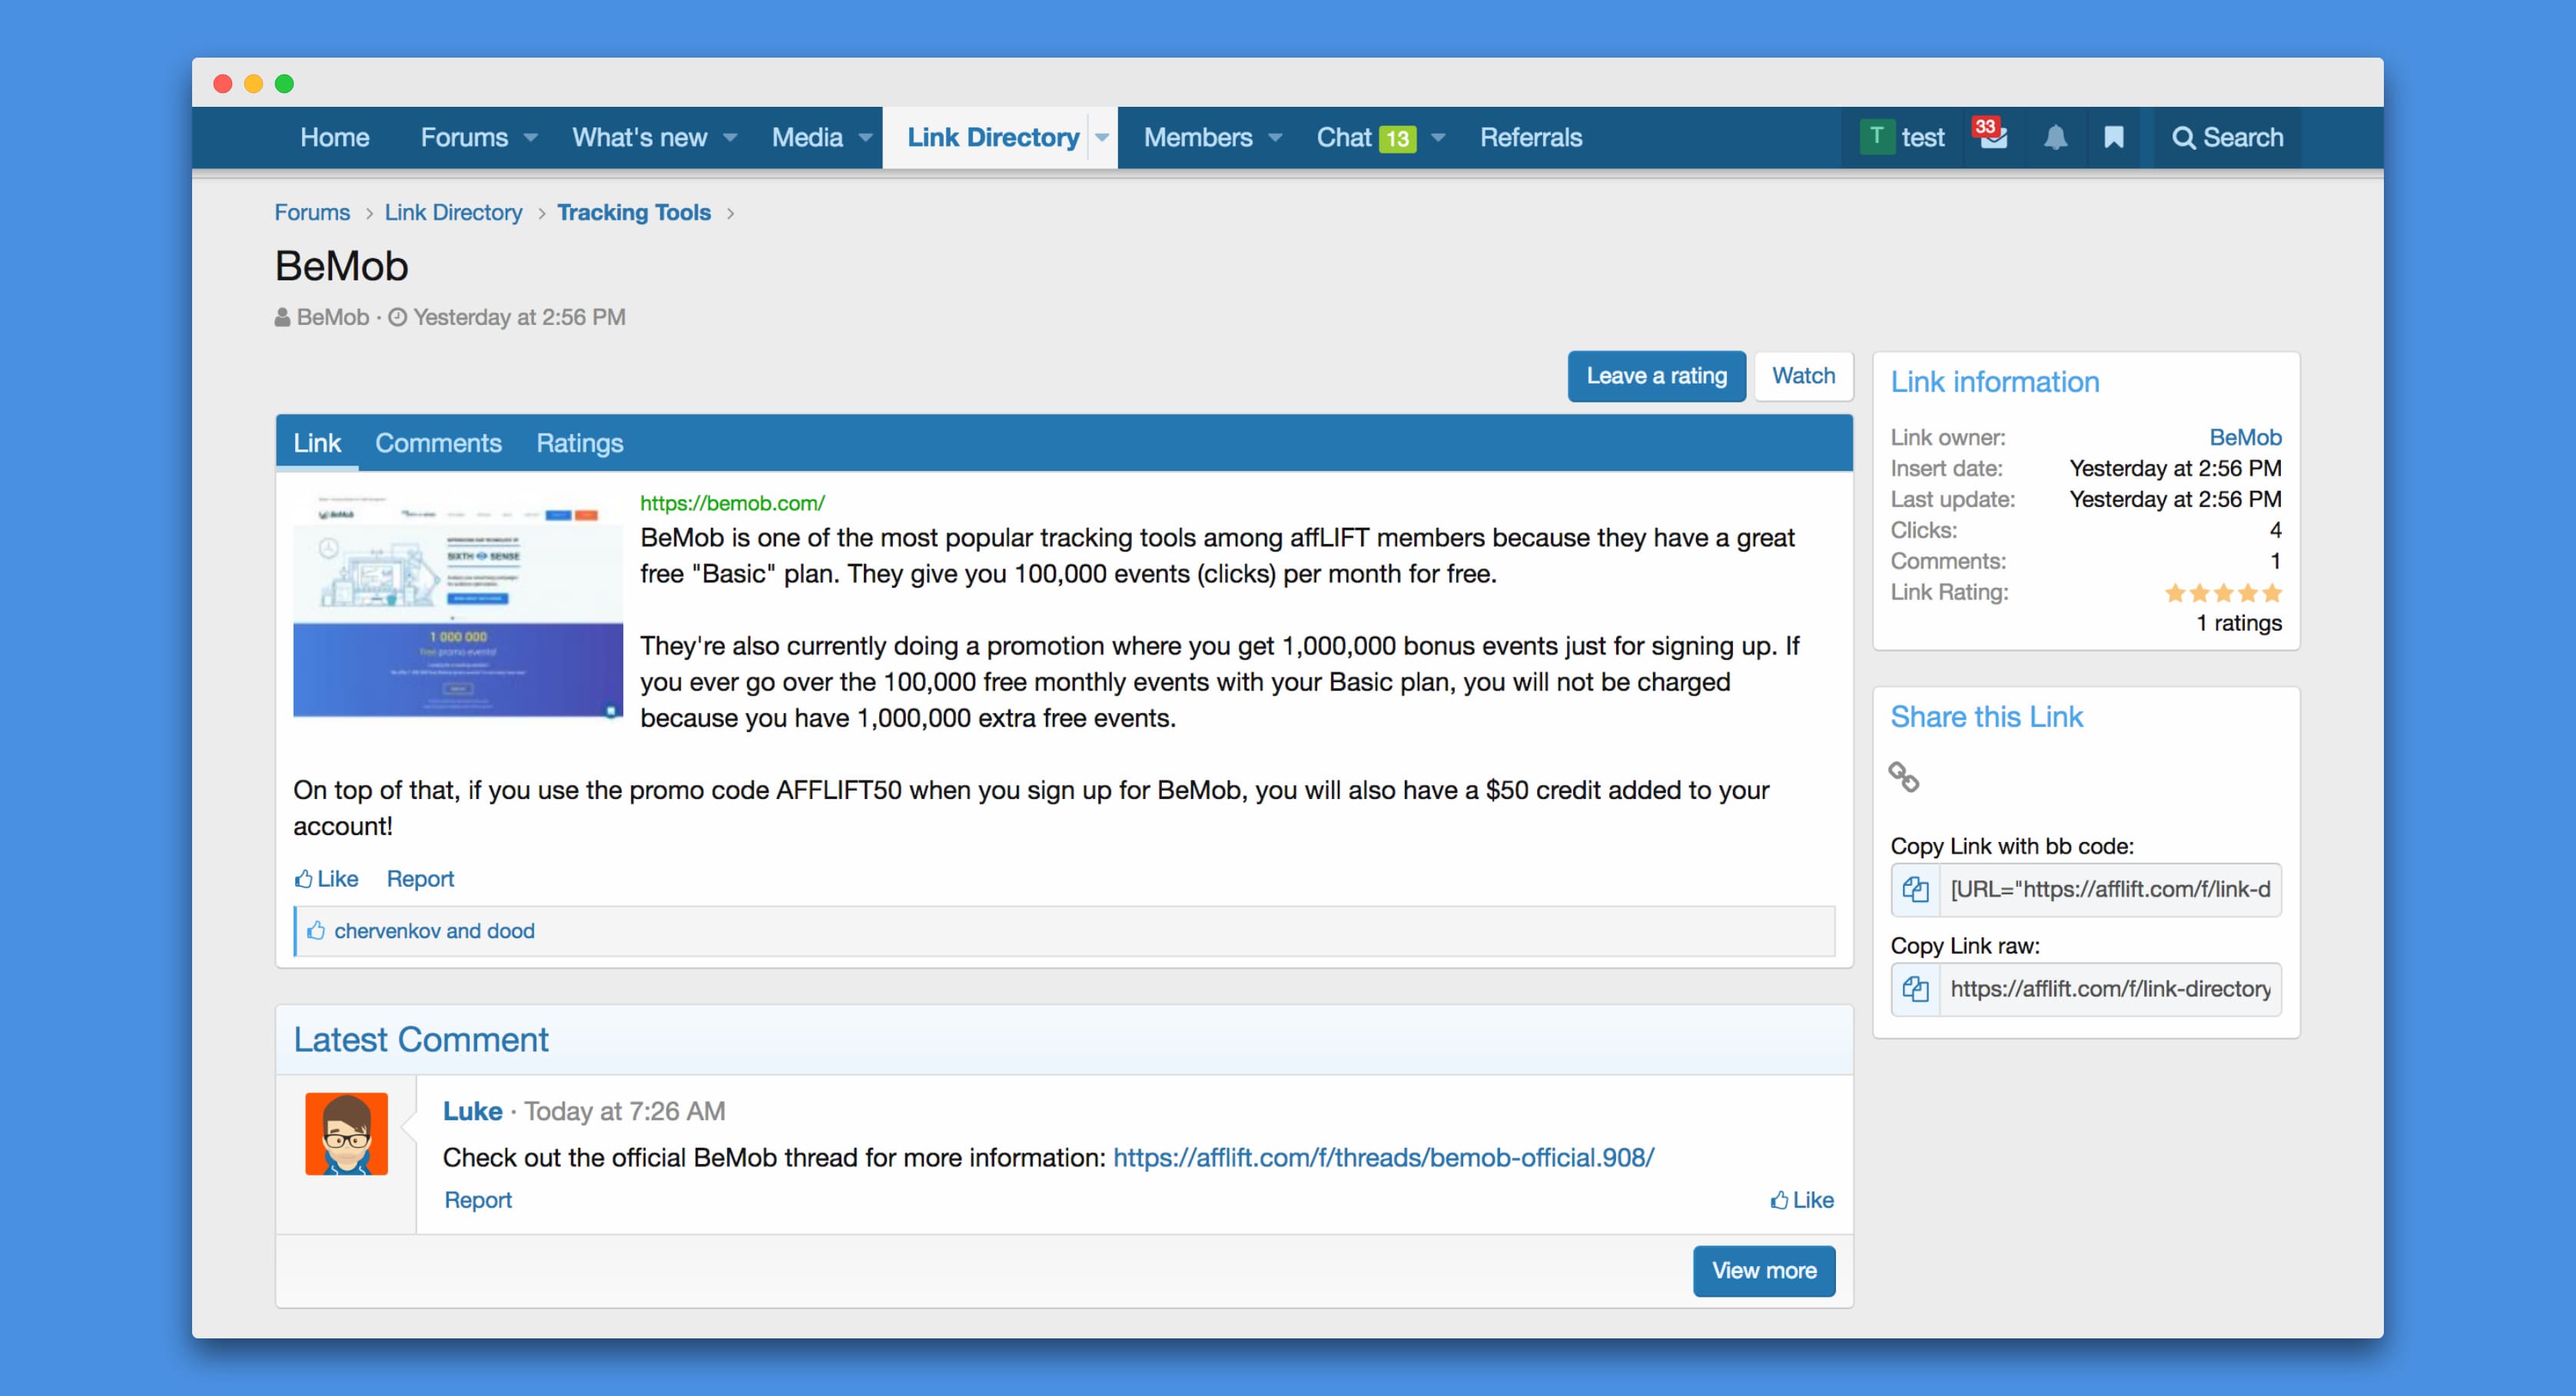The width and height of the screenshot is (2576, 1396).
Task: Open the bemob.com URL link
Action: [x=732, y=503]
